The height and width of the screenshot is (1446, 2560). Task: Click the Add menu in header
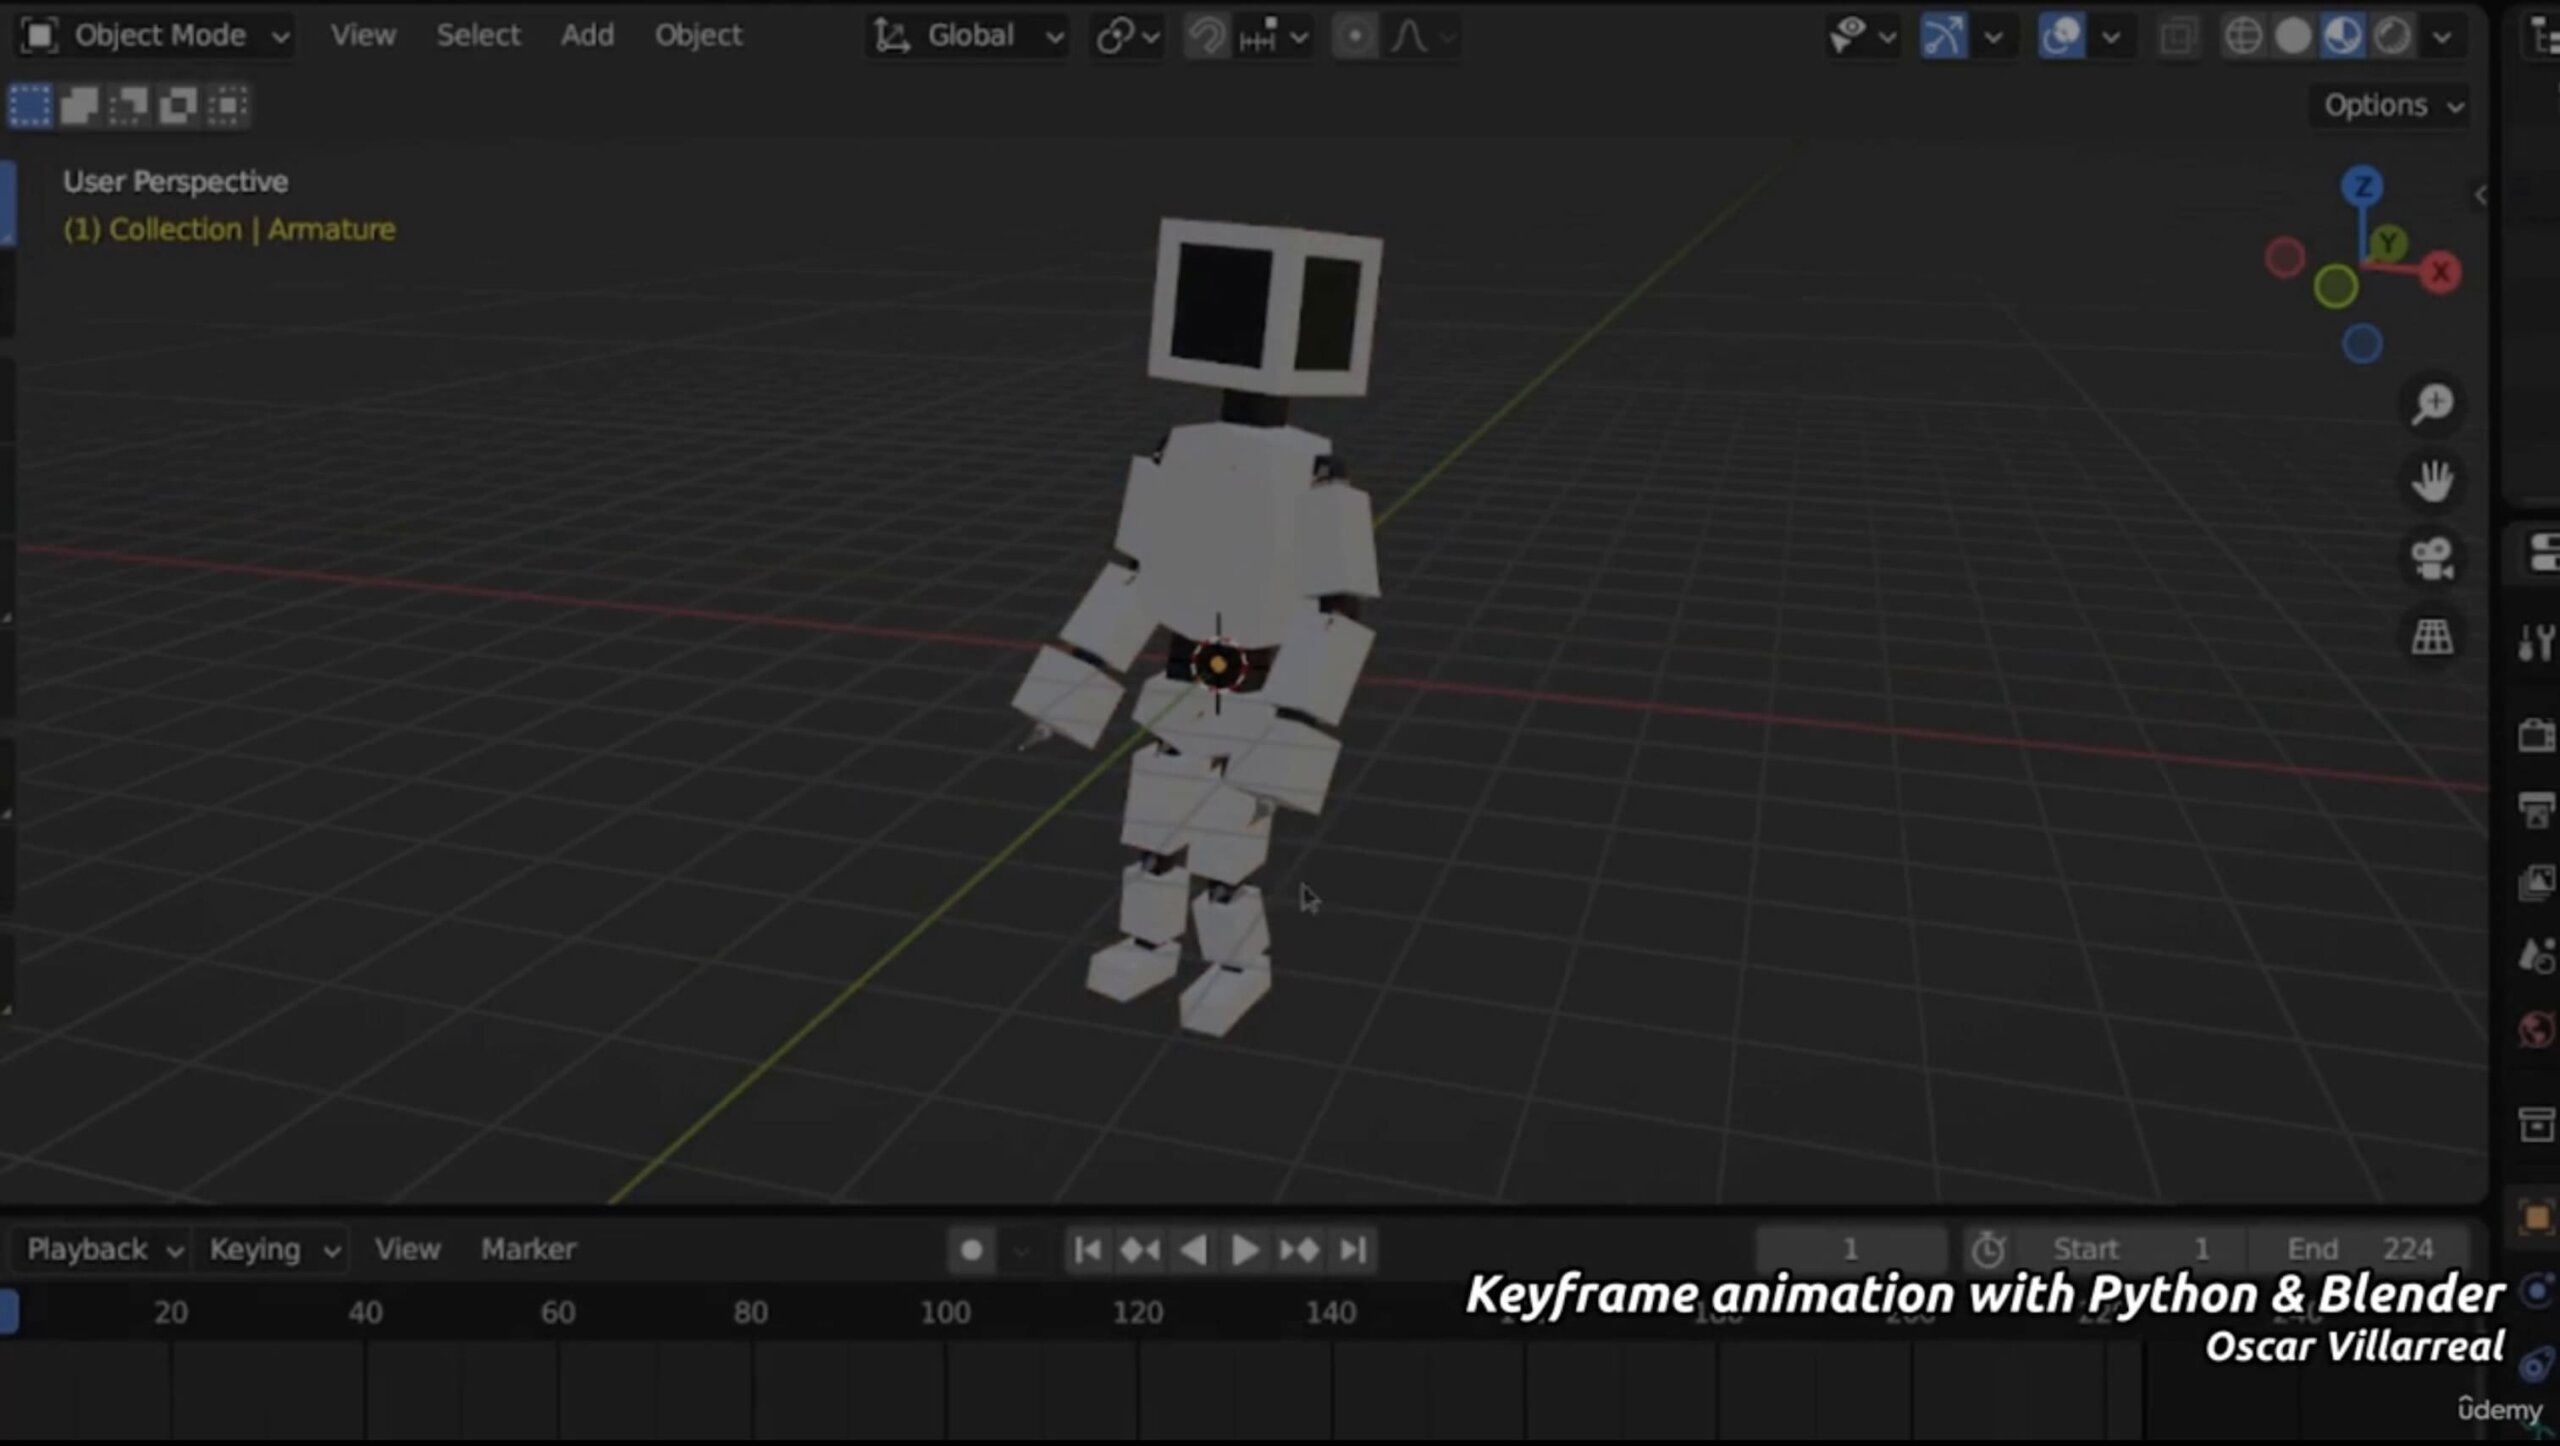pyautogui.click(x=585, y=33)
